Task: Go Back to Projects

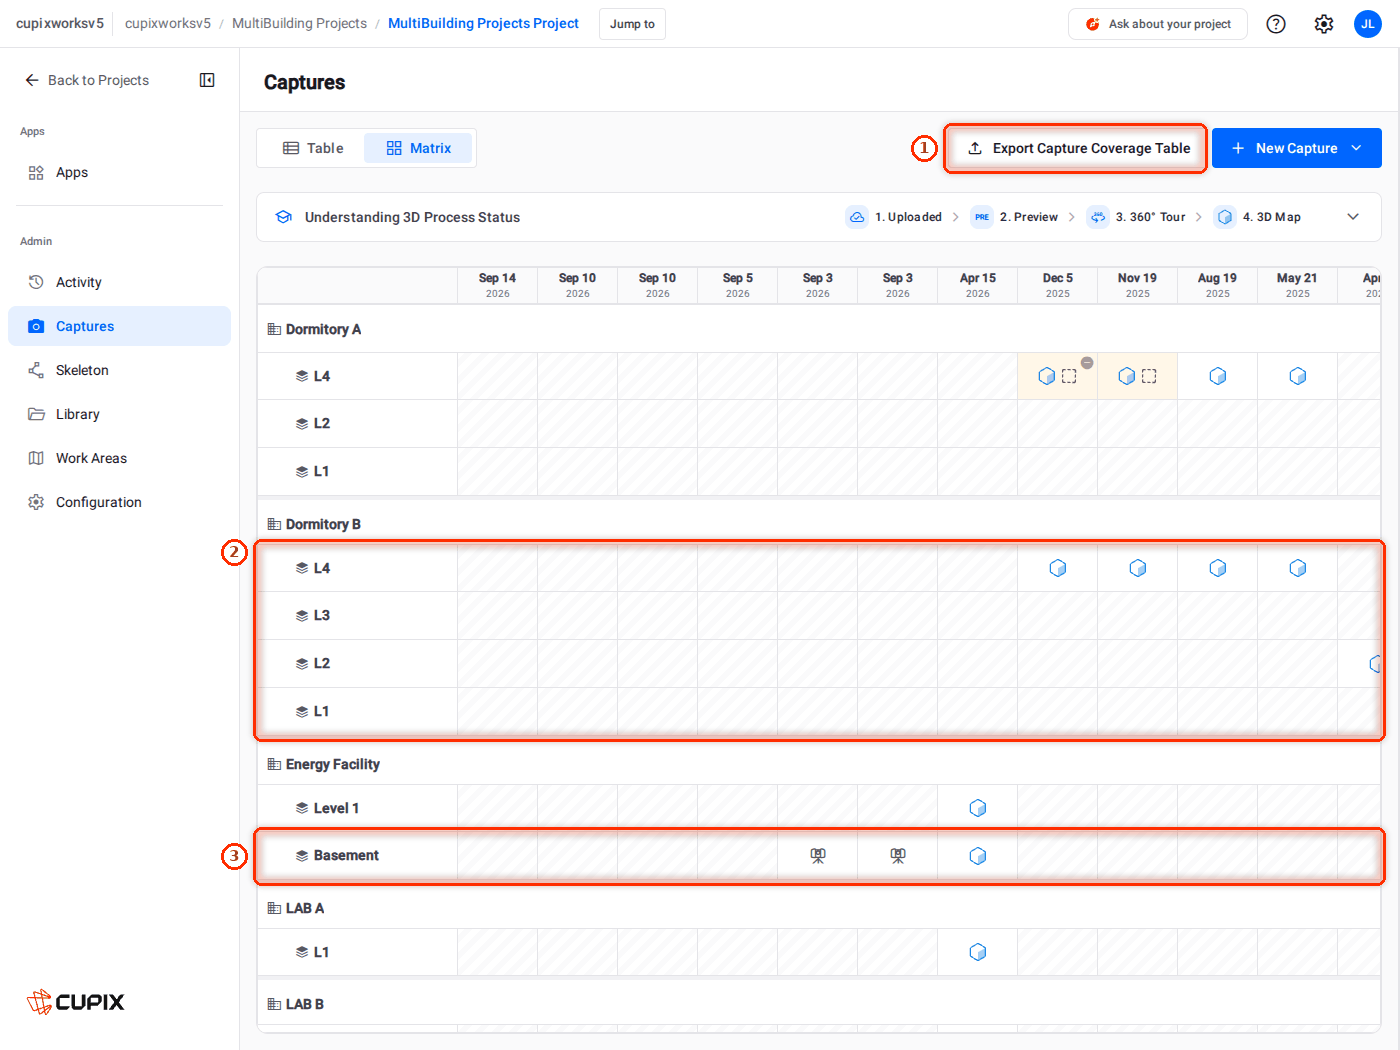Action: pos(87,80)
